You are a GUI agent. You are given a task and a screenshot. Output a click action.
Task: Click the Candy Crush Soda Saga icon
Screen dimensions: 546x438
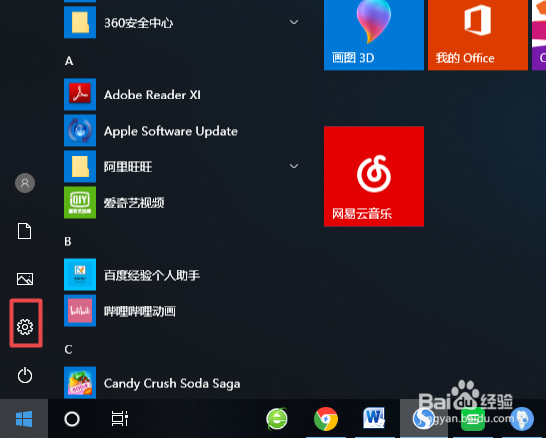click(x=80, y=382)
